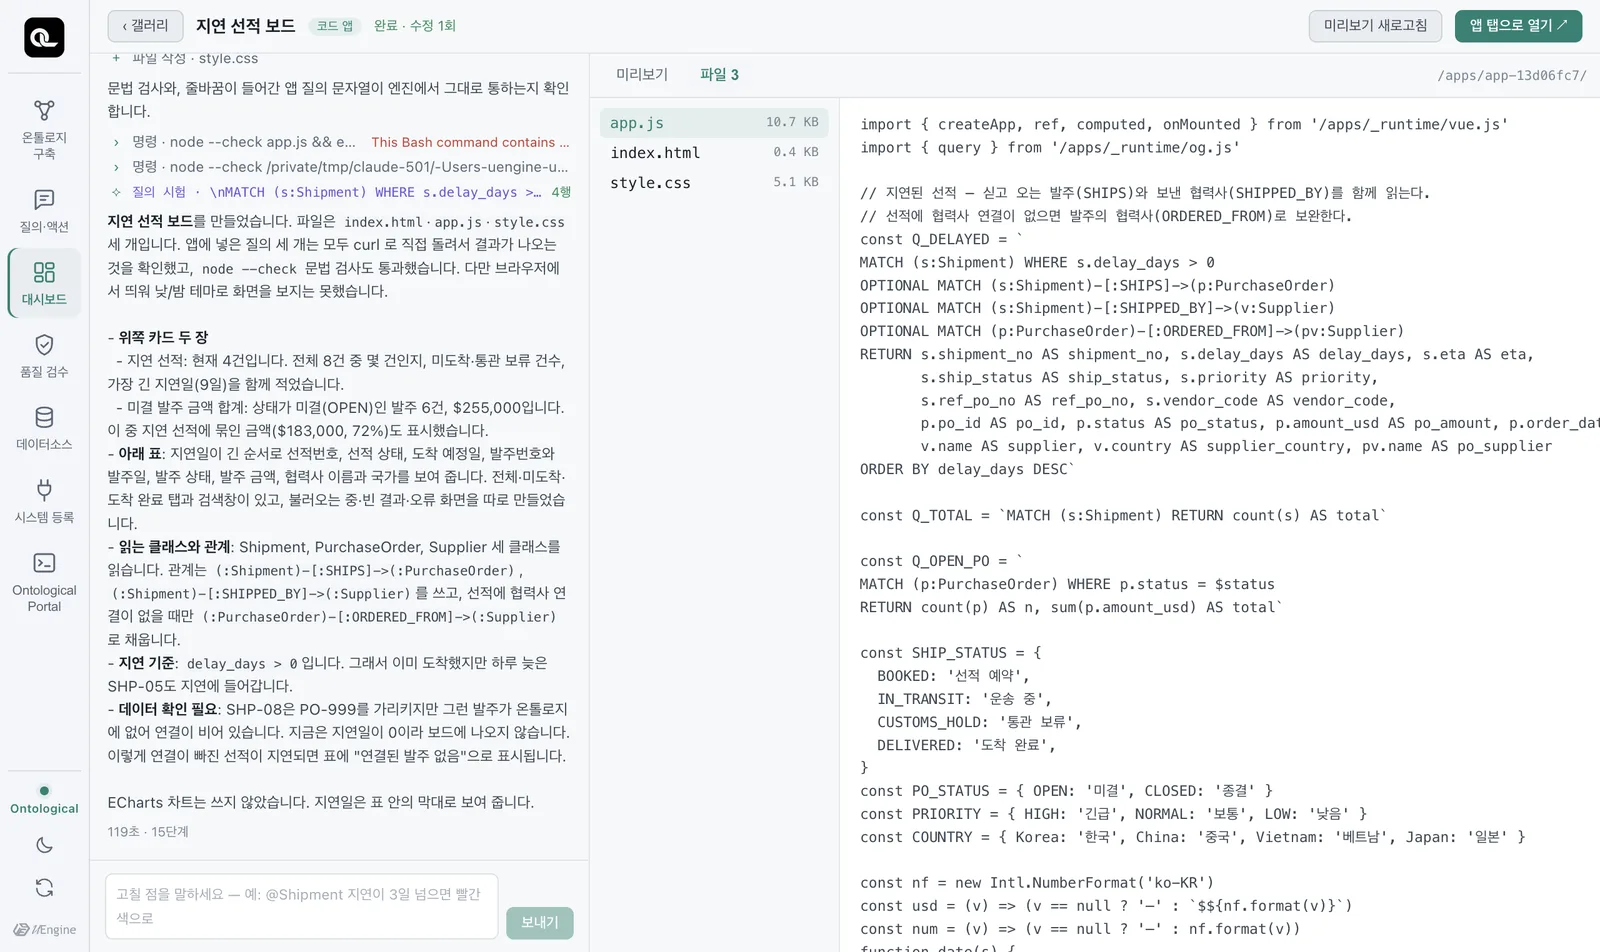
Task: Click the 'const PRIORITY' code line
Action: pyautogui.click(x=1113, y=815)
